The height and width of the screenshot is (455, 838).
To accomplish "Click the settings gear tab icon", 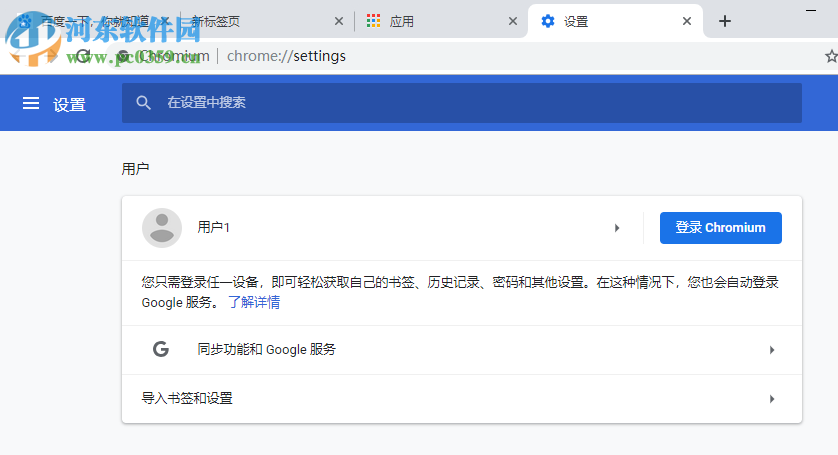I will 548,21.
